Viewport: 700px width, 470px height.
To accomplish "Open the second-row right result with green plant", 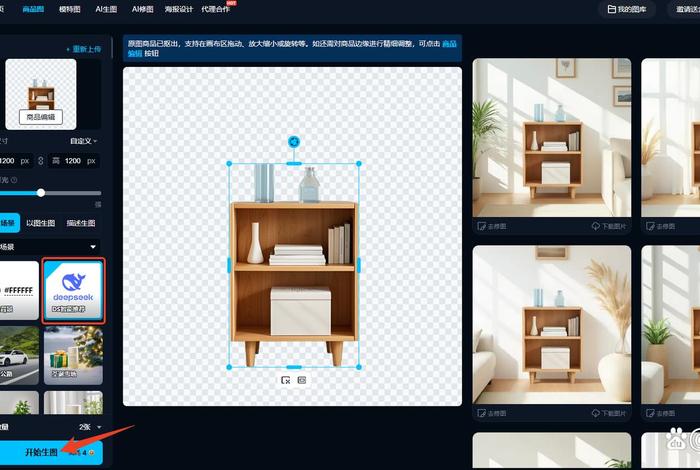I will [x=671, y=324].
